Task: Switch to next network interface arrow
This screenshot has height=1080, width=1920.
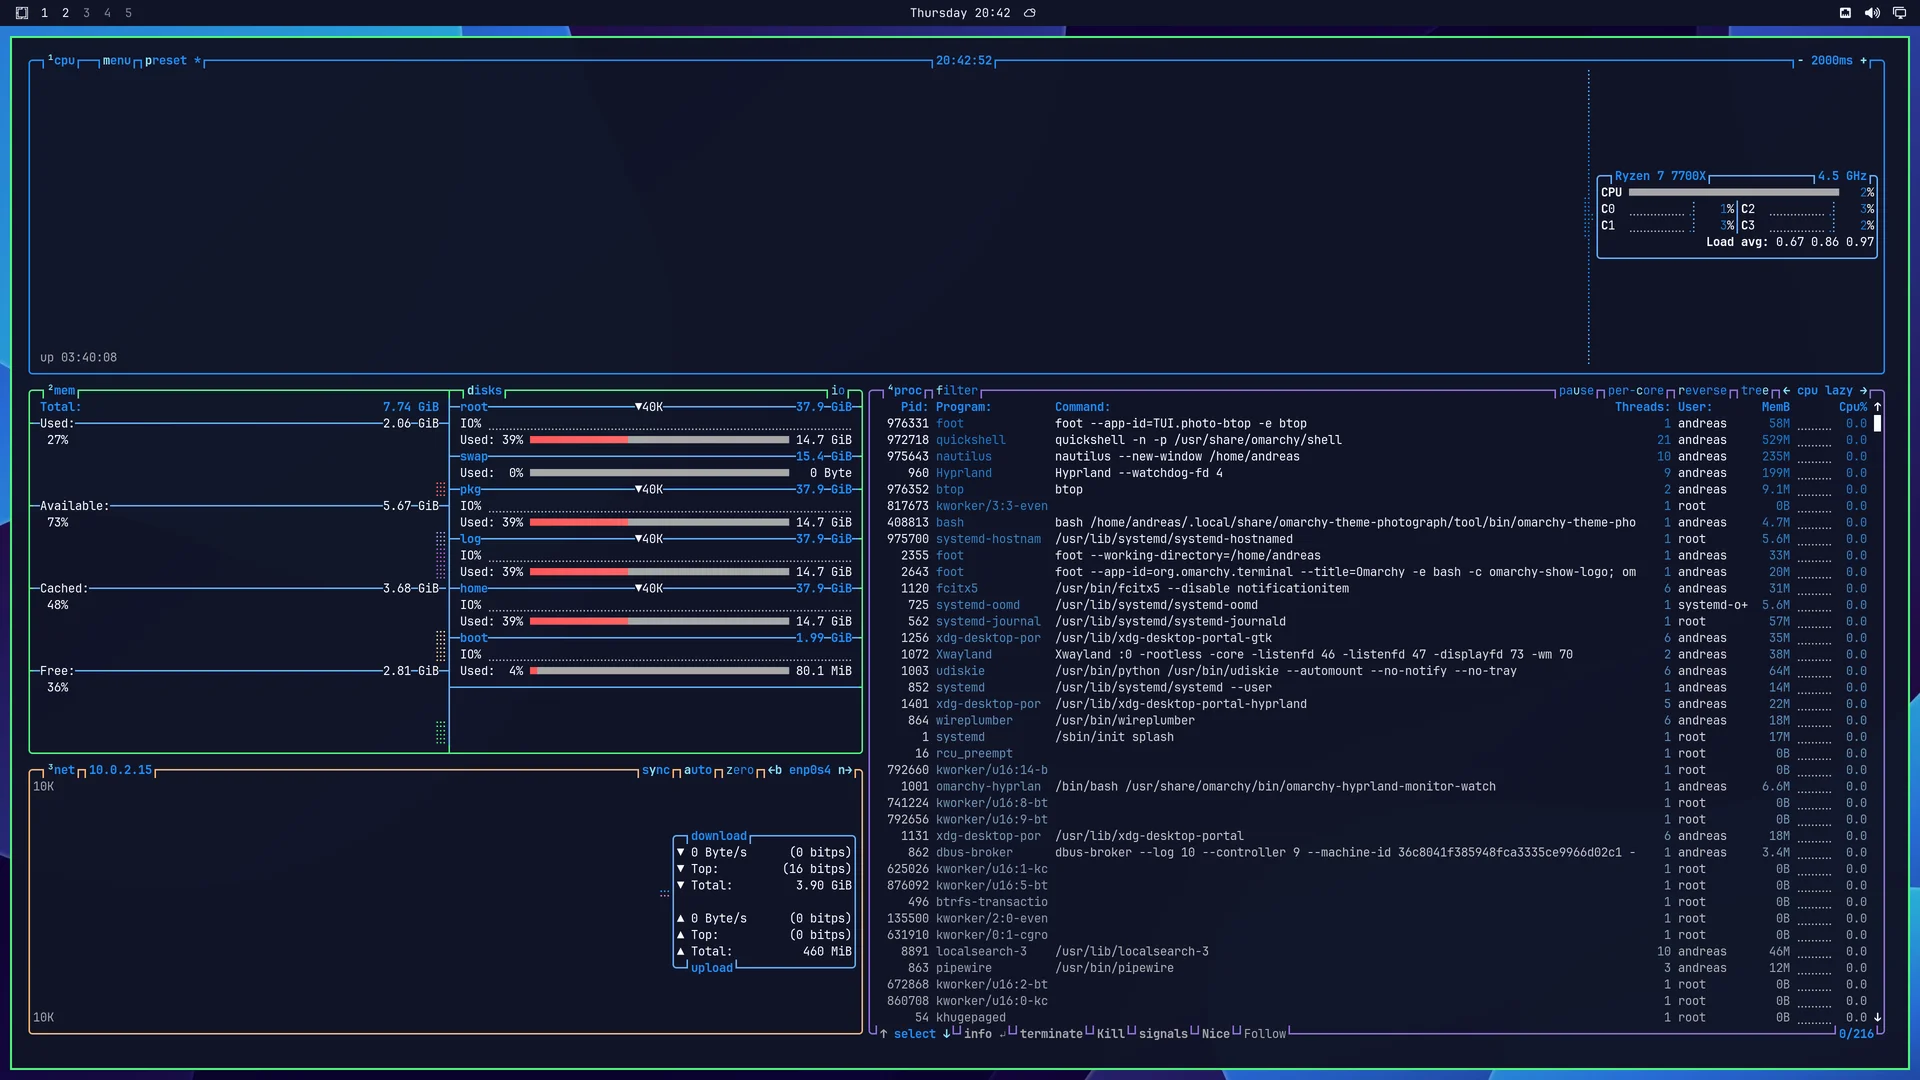Action: (x=845, y=770)
